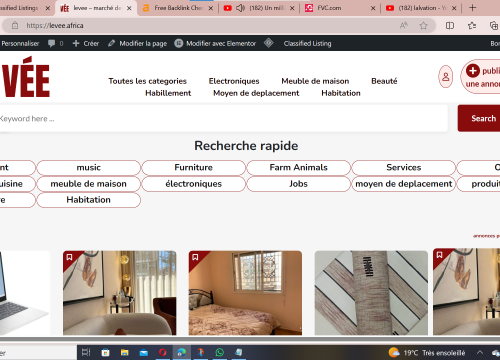Add page to favorites star

click(x=423, y=25)
